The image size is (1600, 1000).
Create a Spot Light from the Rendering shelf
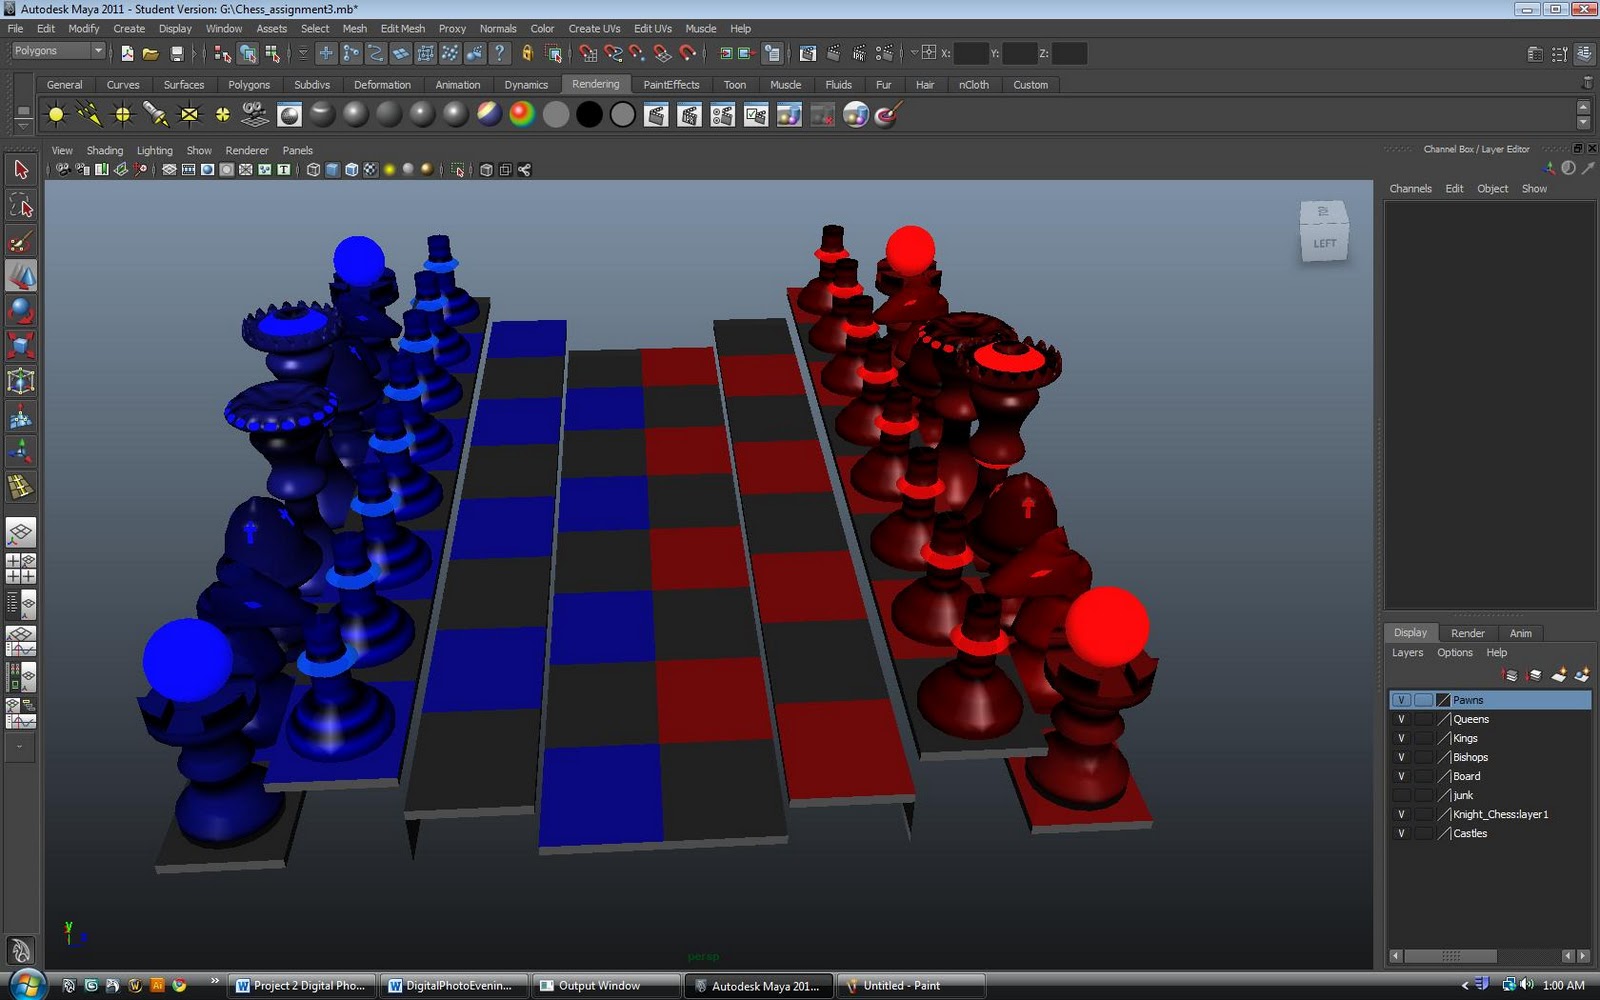156,115
